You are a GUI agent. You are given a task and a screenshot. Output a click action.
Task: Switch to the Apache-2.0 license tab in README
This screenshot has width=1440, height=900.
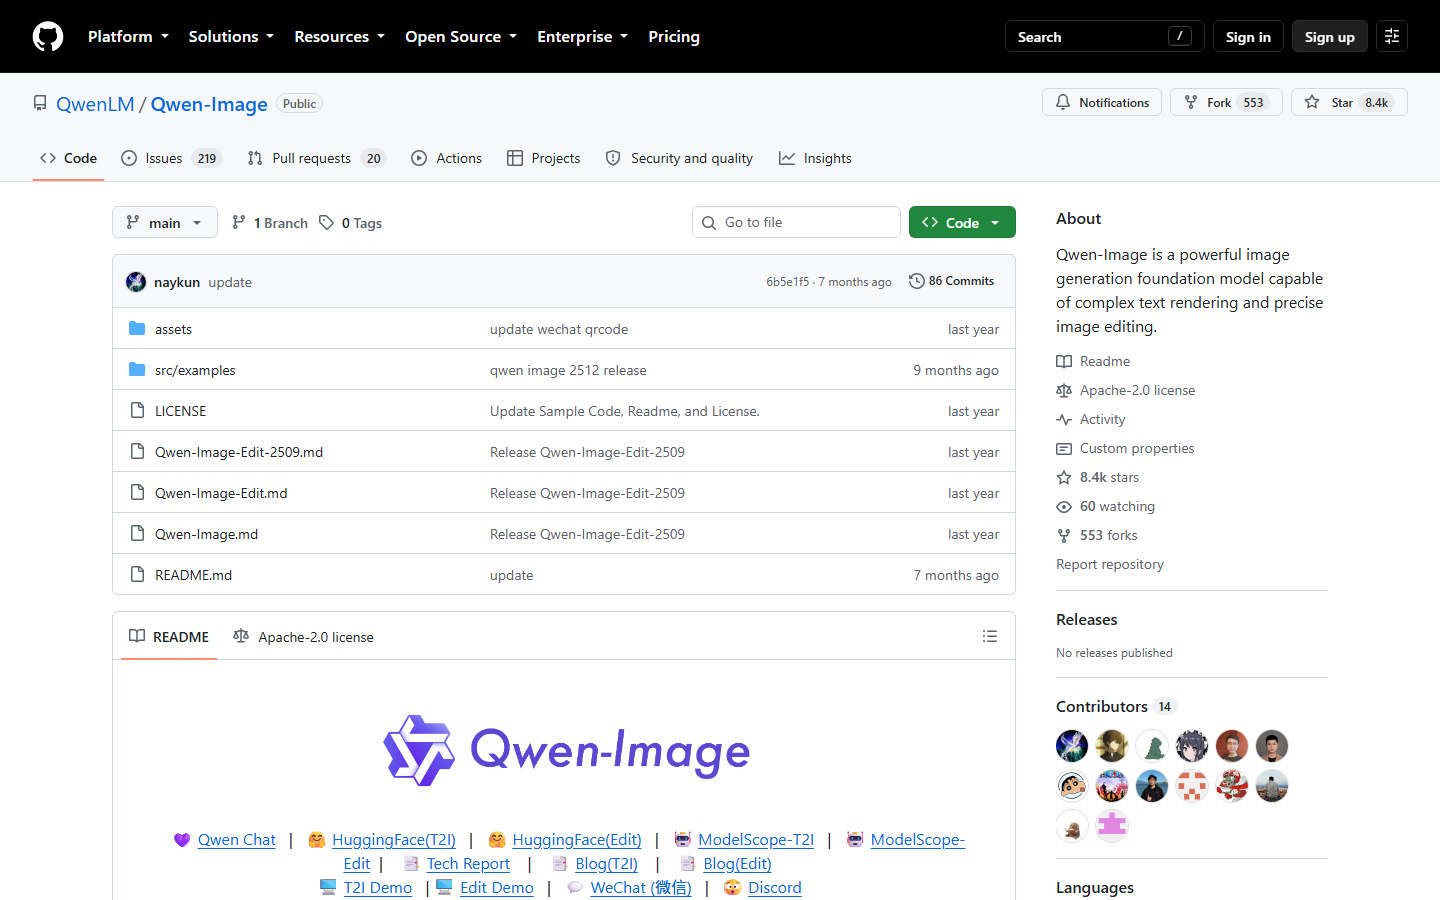pyautogui.click(x=303, y=637)
